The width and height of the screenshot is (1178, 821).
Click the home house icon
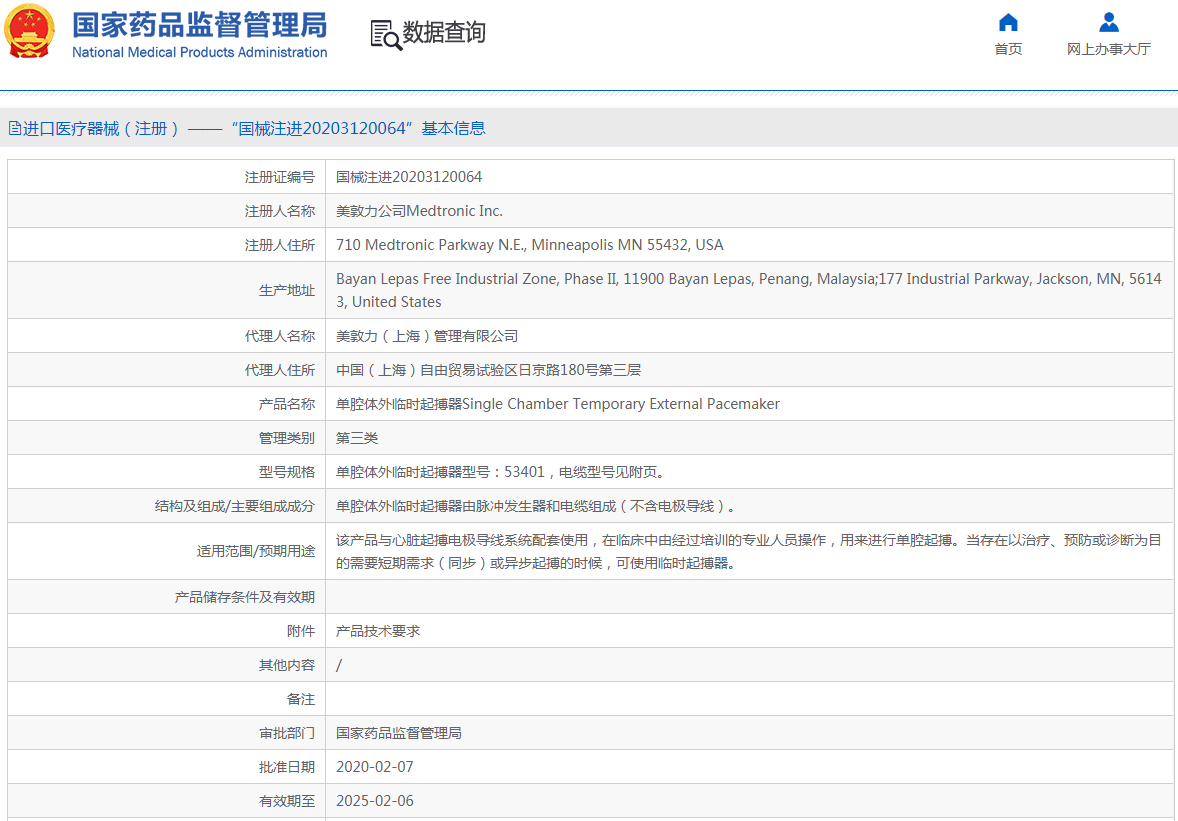[x=1008, y=22]
